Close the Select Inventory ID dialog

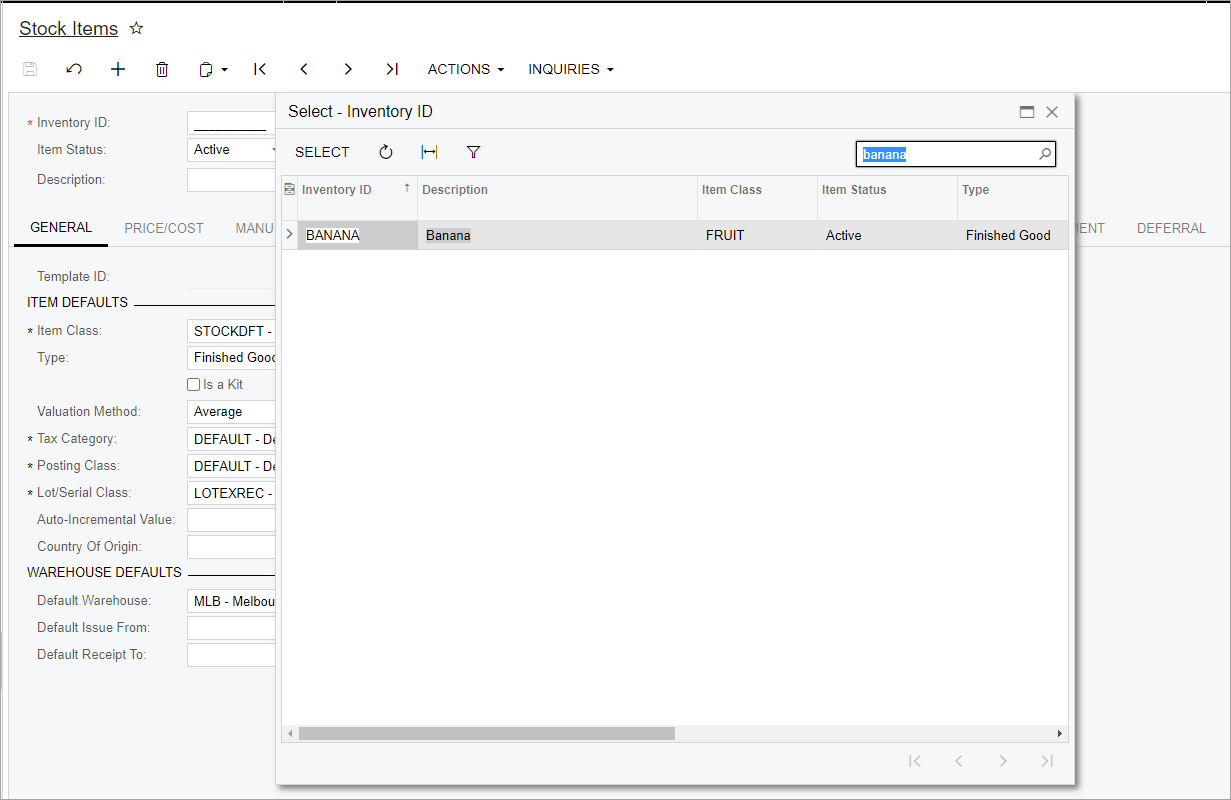1052,112
